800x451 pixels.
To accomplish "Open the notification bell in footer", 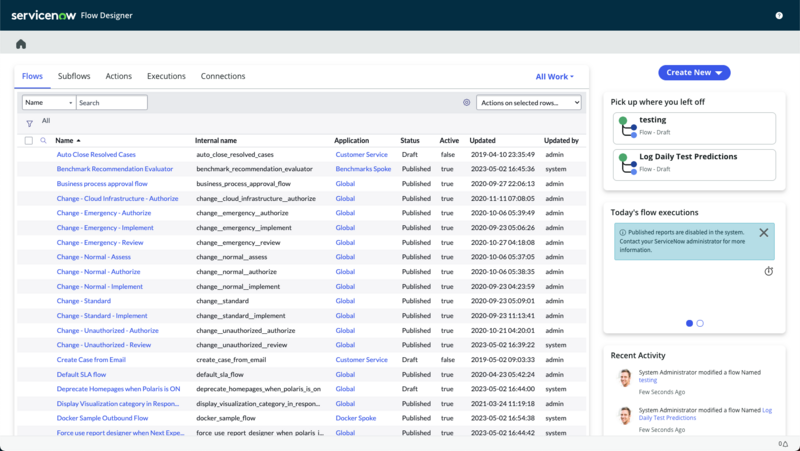I will pyautogui.click(x=785, y=444).
